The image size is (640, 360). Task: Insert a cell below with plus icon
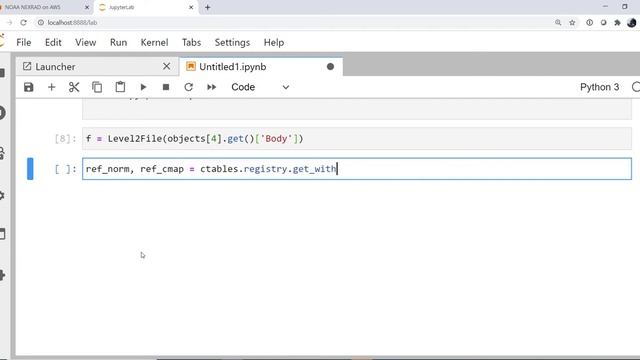51,87
